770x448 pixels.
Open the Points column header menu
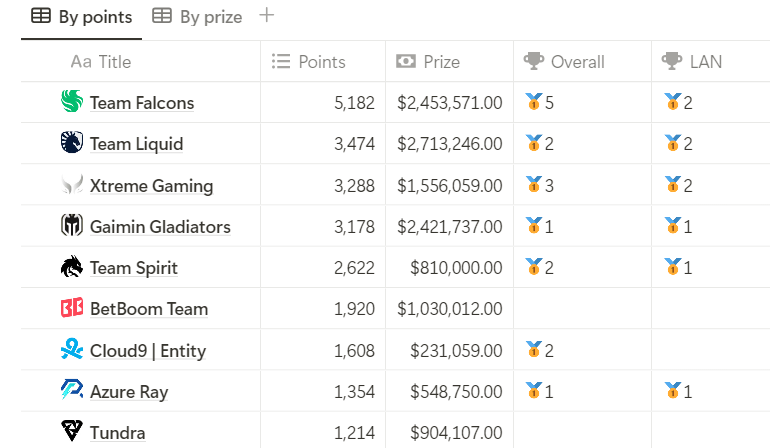[x=323, y=61]
